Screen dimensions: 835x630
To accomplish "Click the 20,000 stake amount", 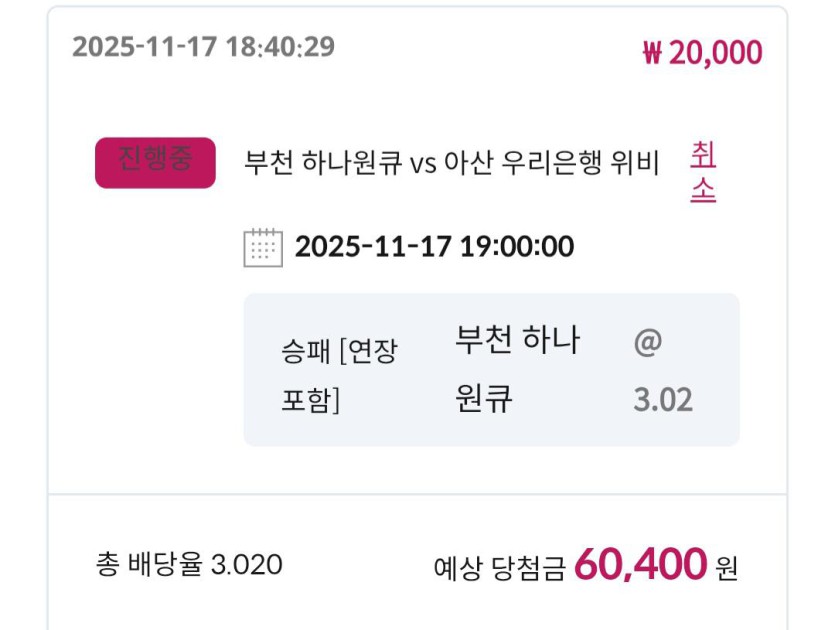I will pyautogui.click(x=715, y=52).
